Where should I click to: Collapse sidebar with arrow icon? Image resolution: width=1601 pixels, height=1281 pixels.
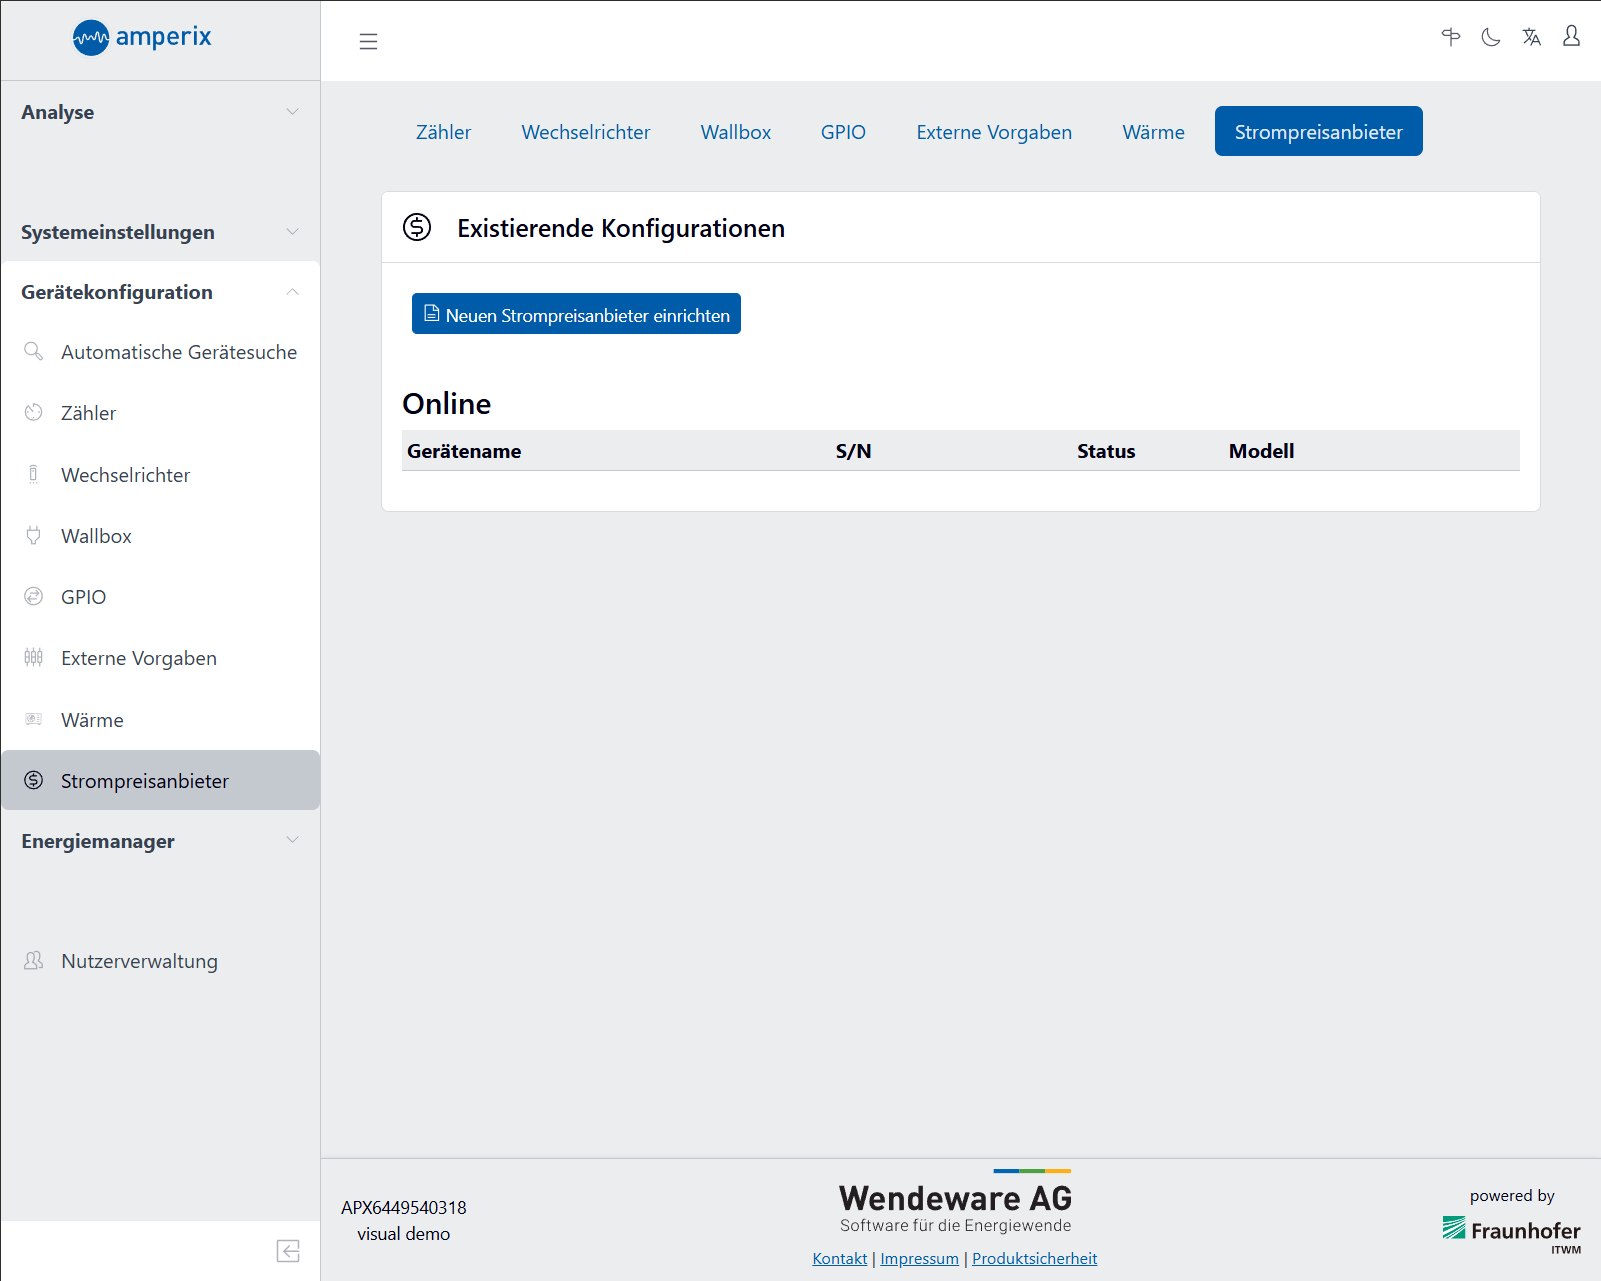click(288, 1251)
